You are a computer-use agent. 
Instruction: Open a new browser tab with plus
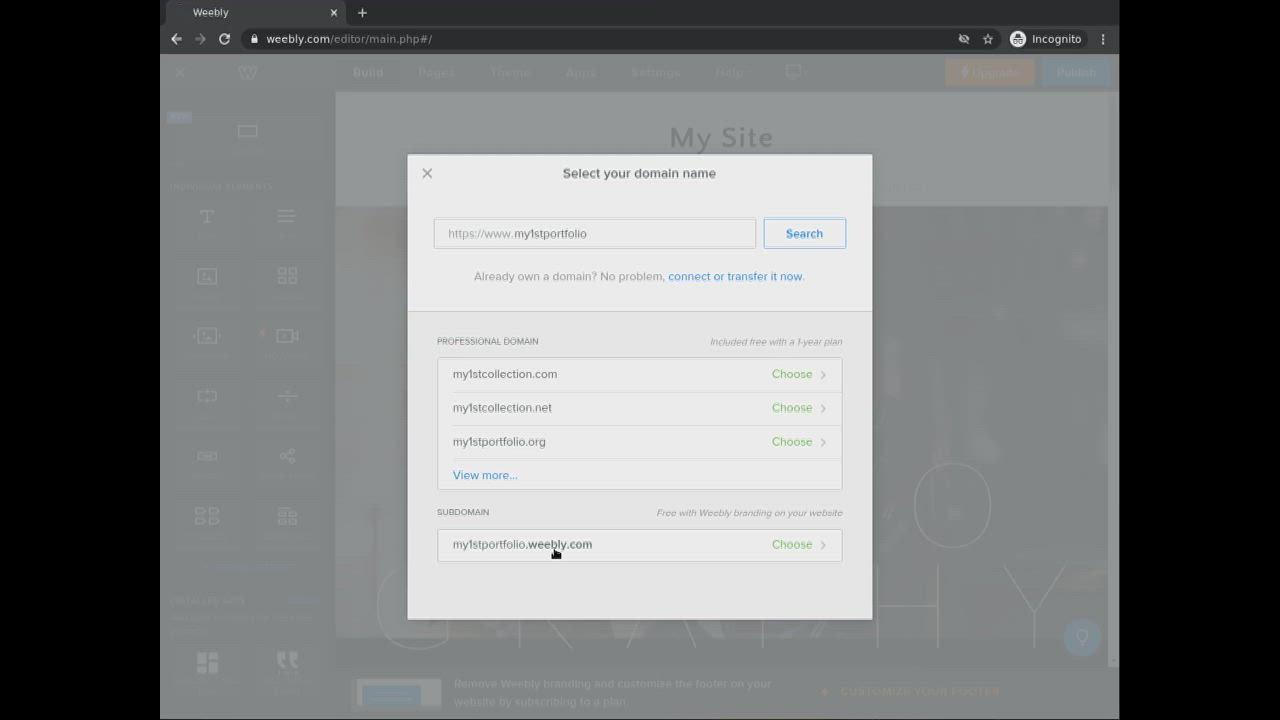point(362,12)
